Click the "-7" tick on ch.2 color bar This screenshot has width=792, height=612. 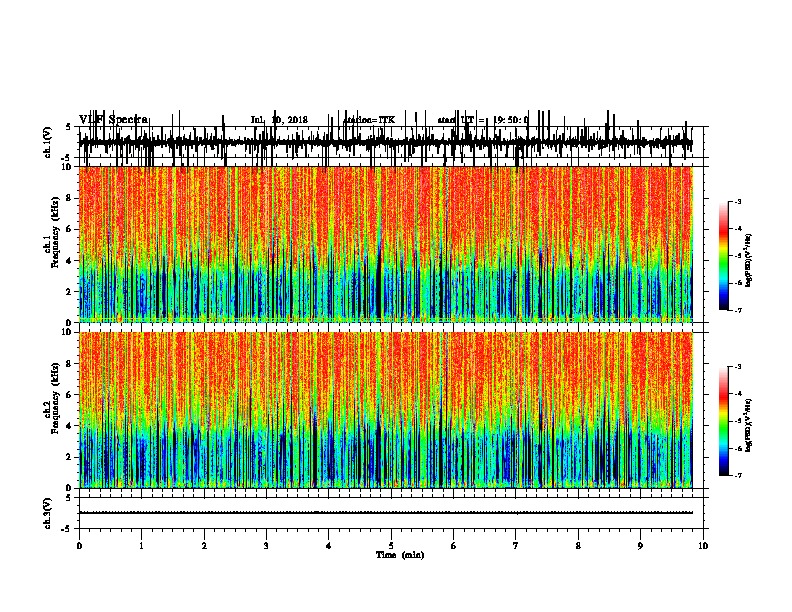pos(738,475)
